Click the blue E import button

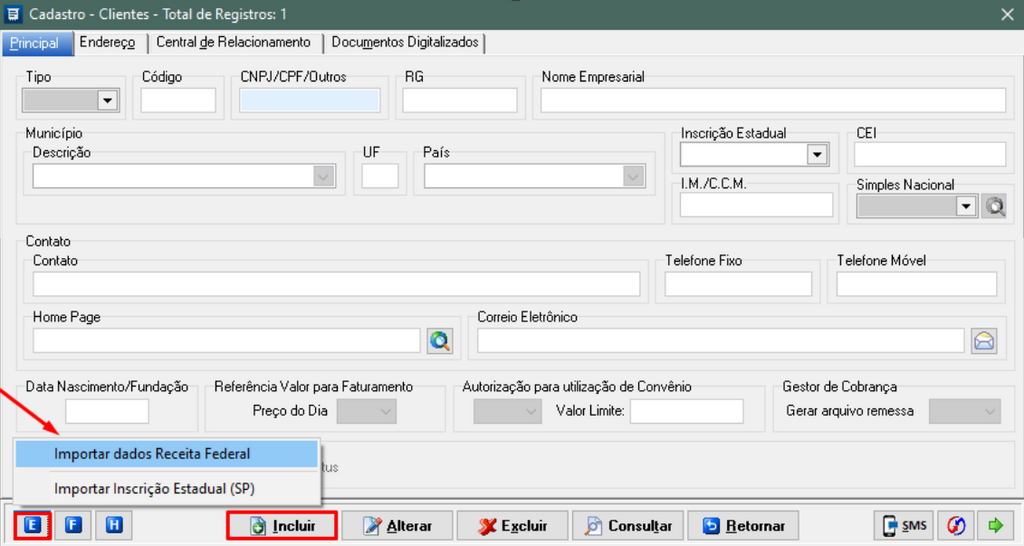coord(32,525)
